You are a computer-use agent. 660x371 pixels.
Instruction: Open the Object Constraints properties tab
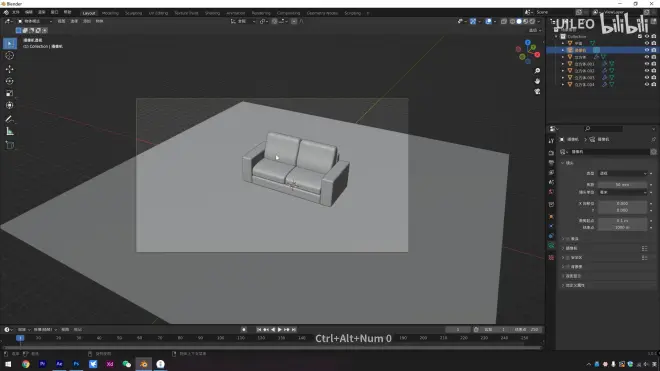(x=551, y=236)
